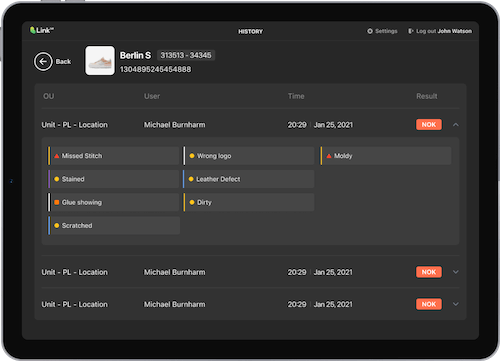Screen dimensions: 500x361
Task: Click Michael Burnharm in the third row
Action: pos(175,304)
